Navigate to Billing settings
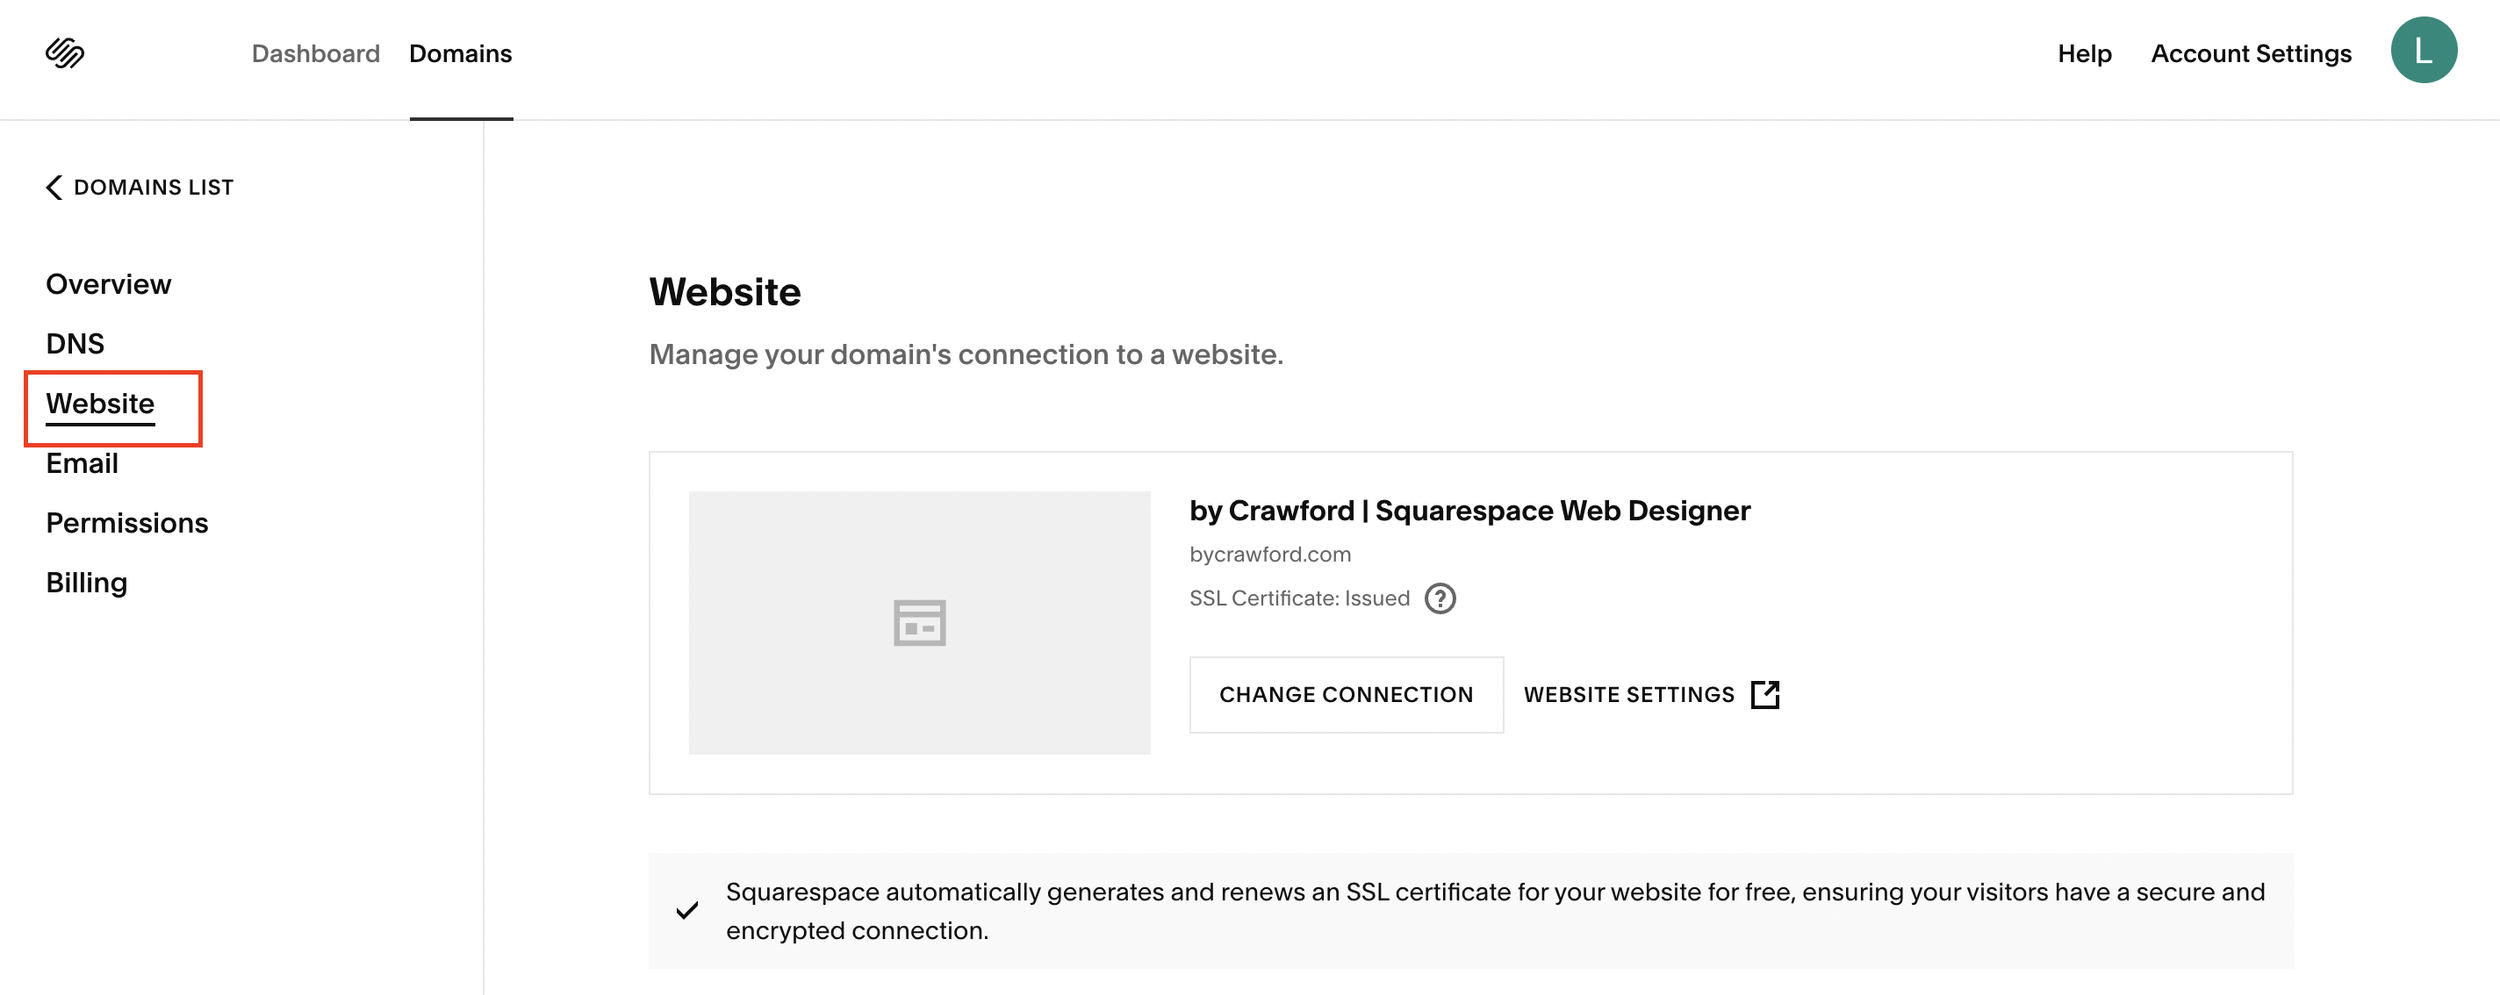2500x995 pixels. click(x=86, y=581)
